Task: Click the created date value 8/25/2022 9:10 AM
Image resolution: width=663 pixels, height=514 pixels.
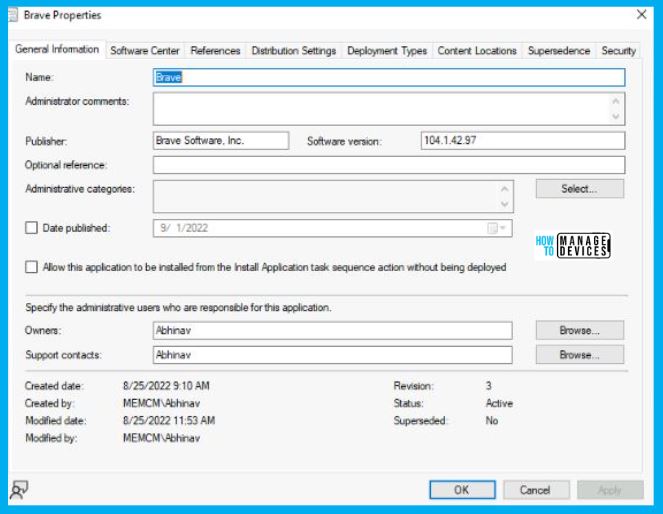Action: click(166, 386)
